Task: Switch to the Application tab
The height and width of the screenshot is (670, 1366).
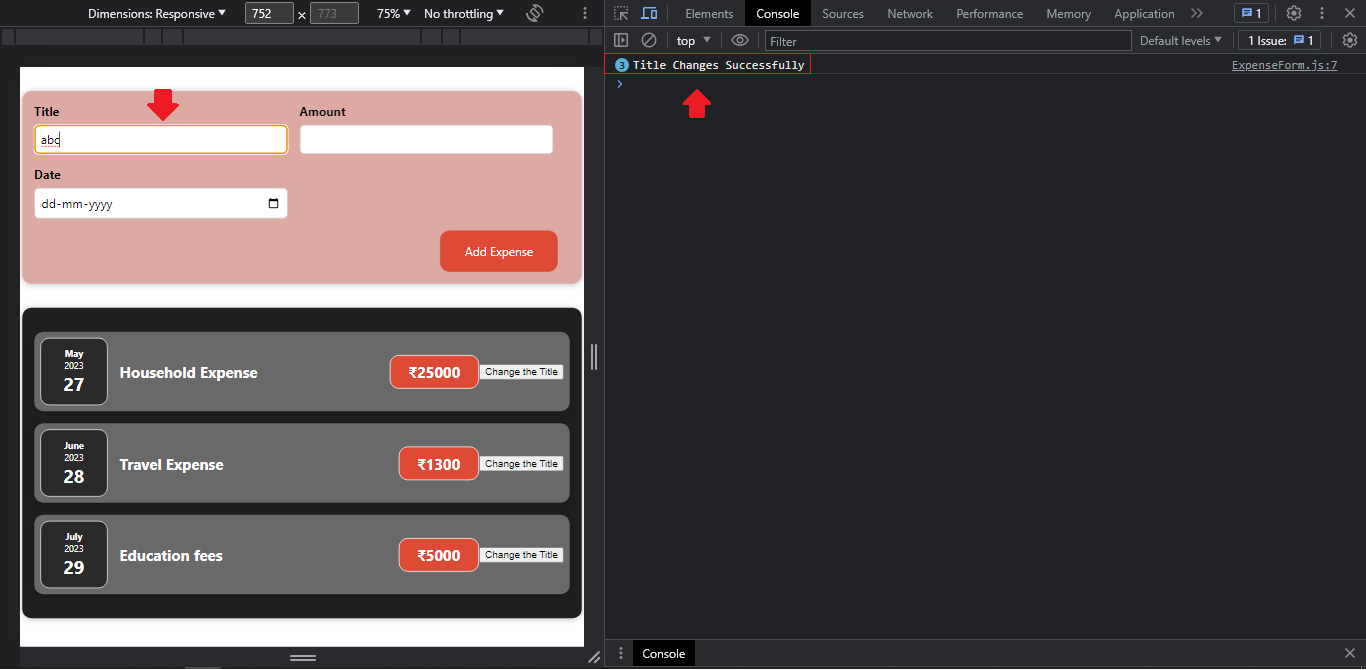Action: (x=1144, y=13)
